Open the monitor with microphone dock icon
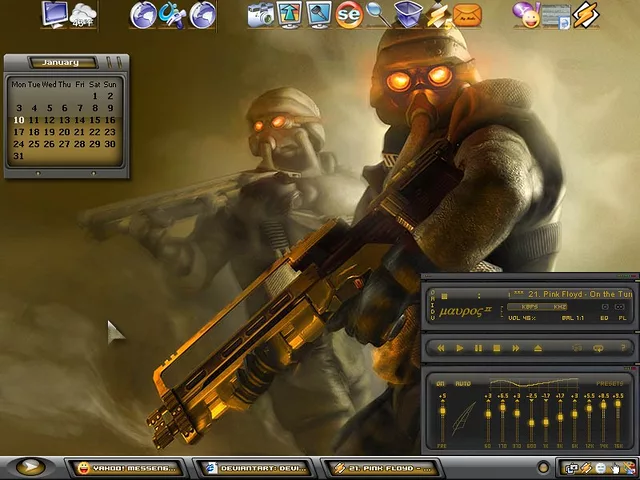Viewport: 640px width, 480px height. [319, 14]
